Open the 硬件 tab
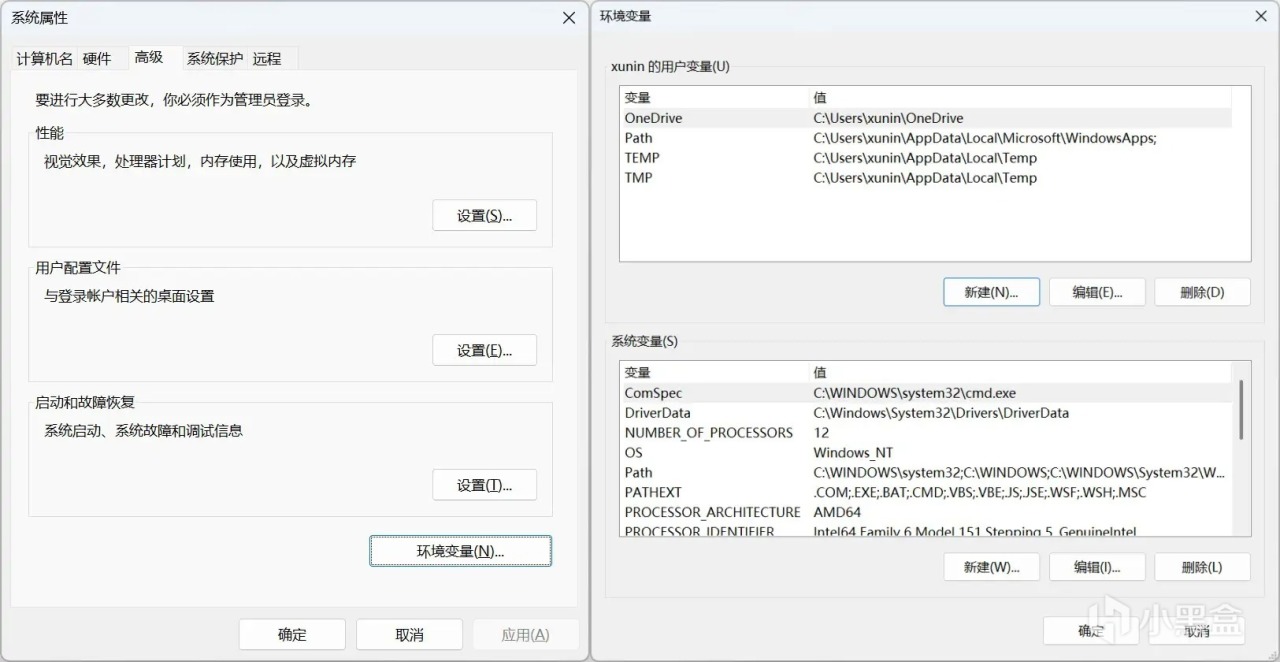This screenshot has width=1280, height=662. pos(97,59)
